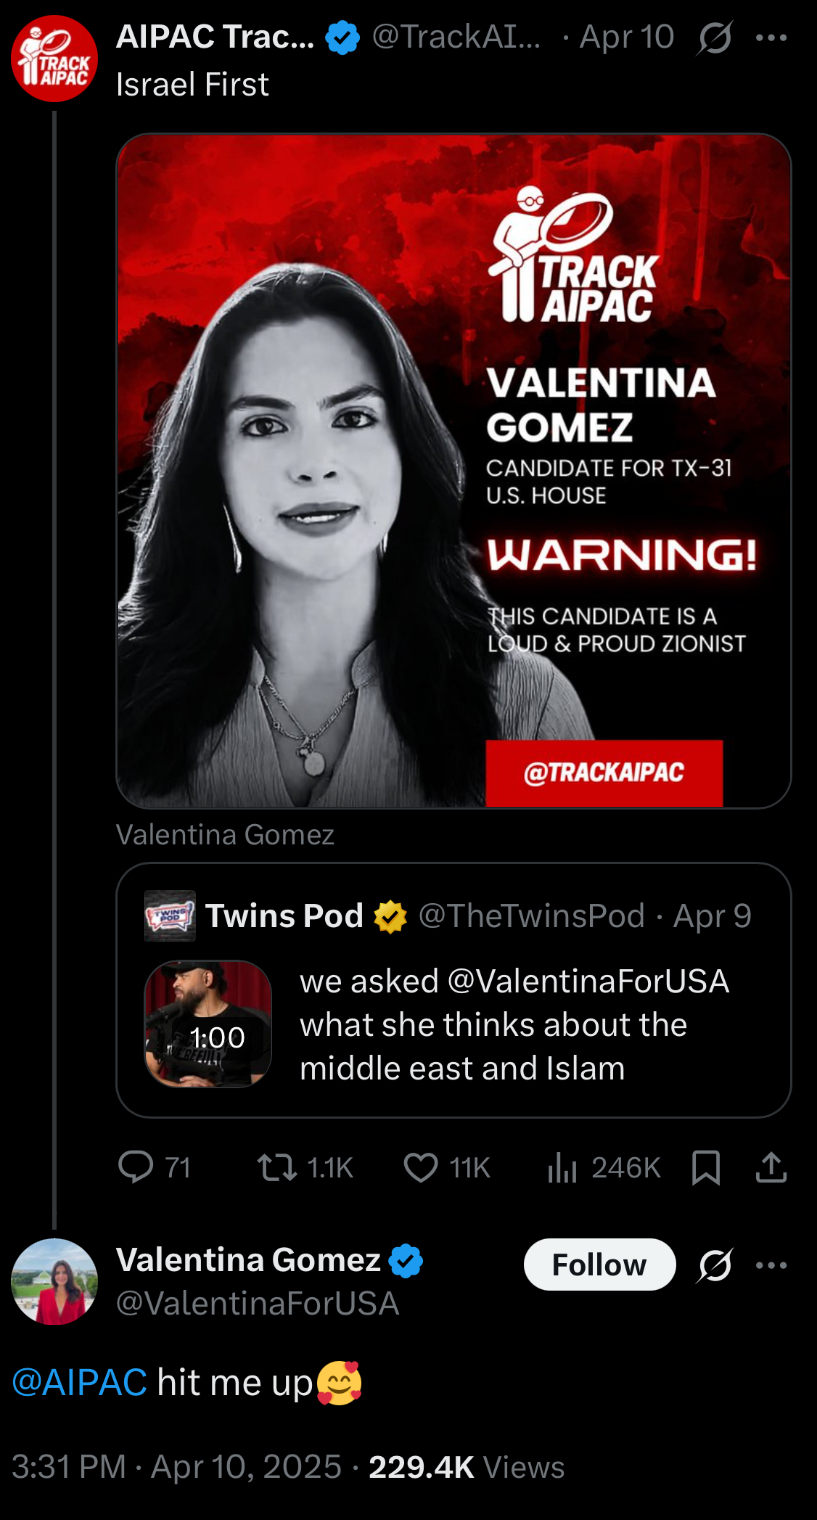Viewport: 817px width, 1520px height.
Task: Open three-dot menu on Valentina Gomez reply
Action: tap(771, 1266)
